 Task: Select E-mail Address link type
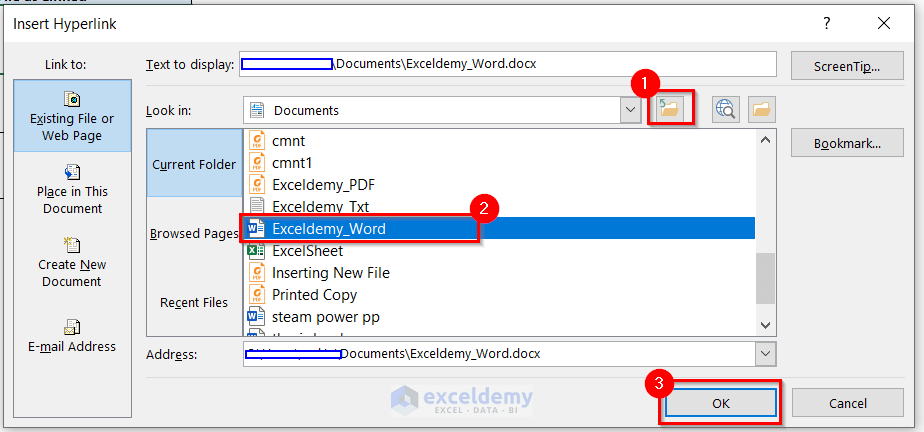72,335
